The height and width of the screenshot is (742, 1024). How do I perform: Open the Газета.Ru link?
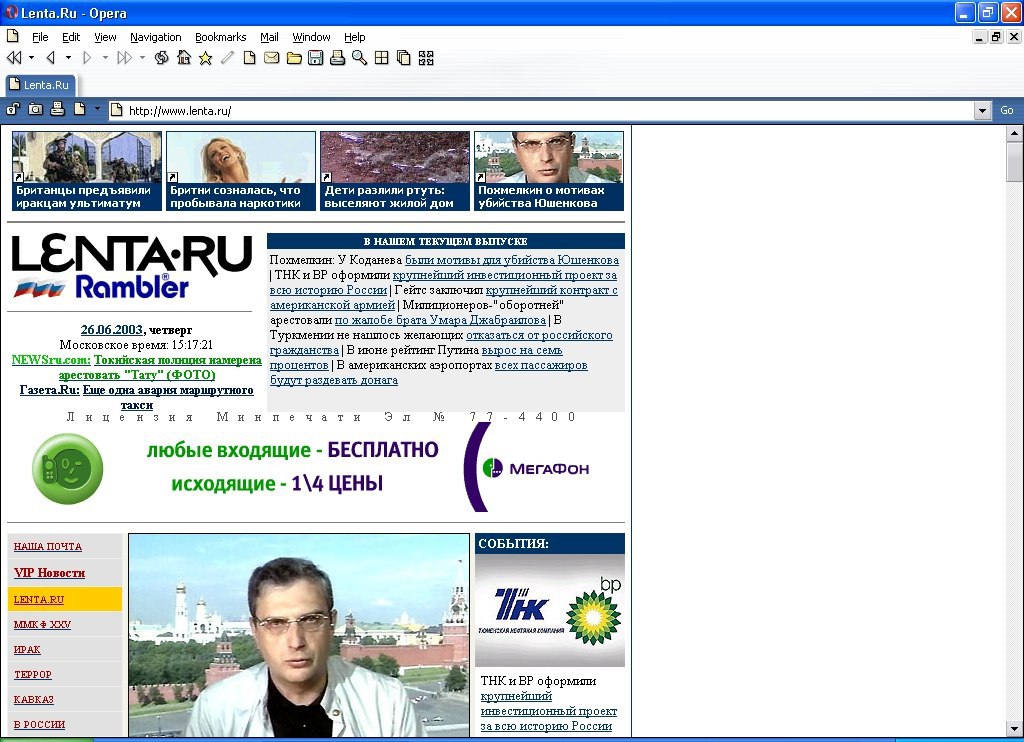coord(50,389)
